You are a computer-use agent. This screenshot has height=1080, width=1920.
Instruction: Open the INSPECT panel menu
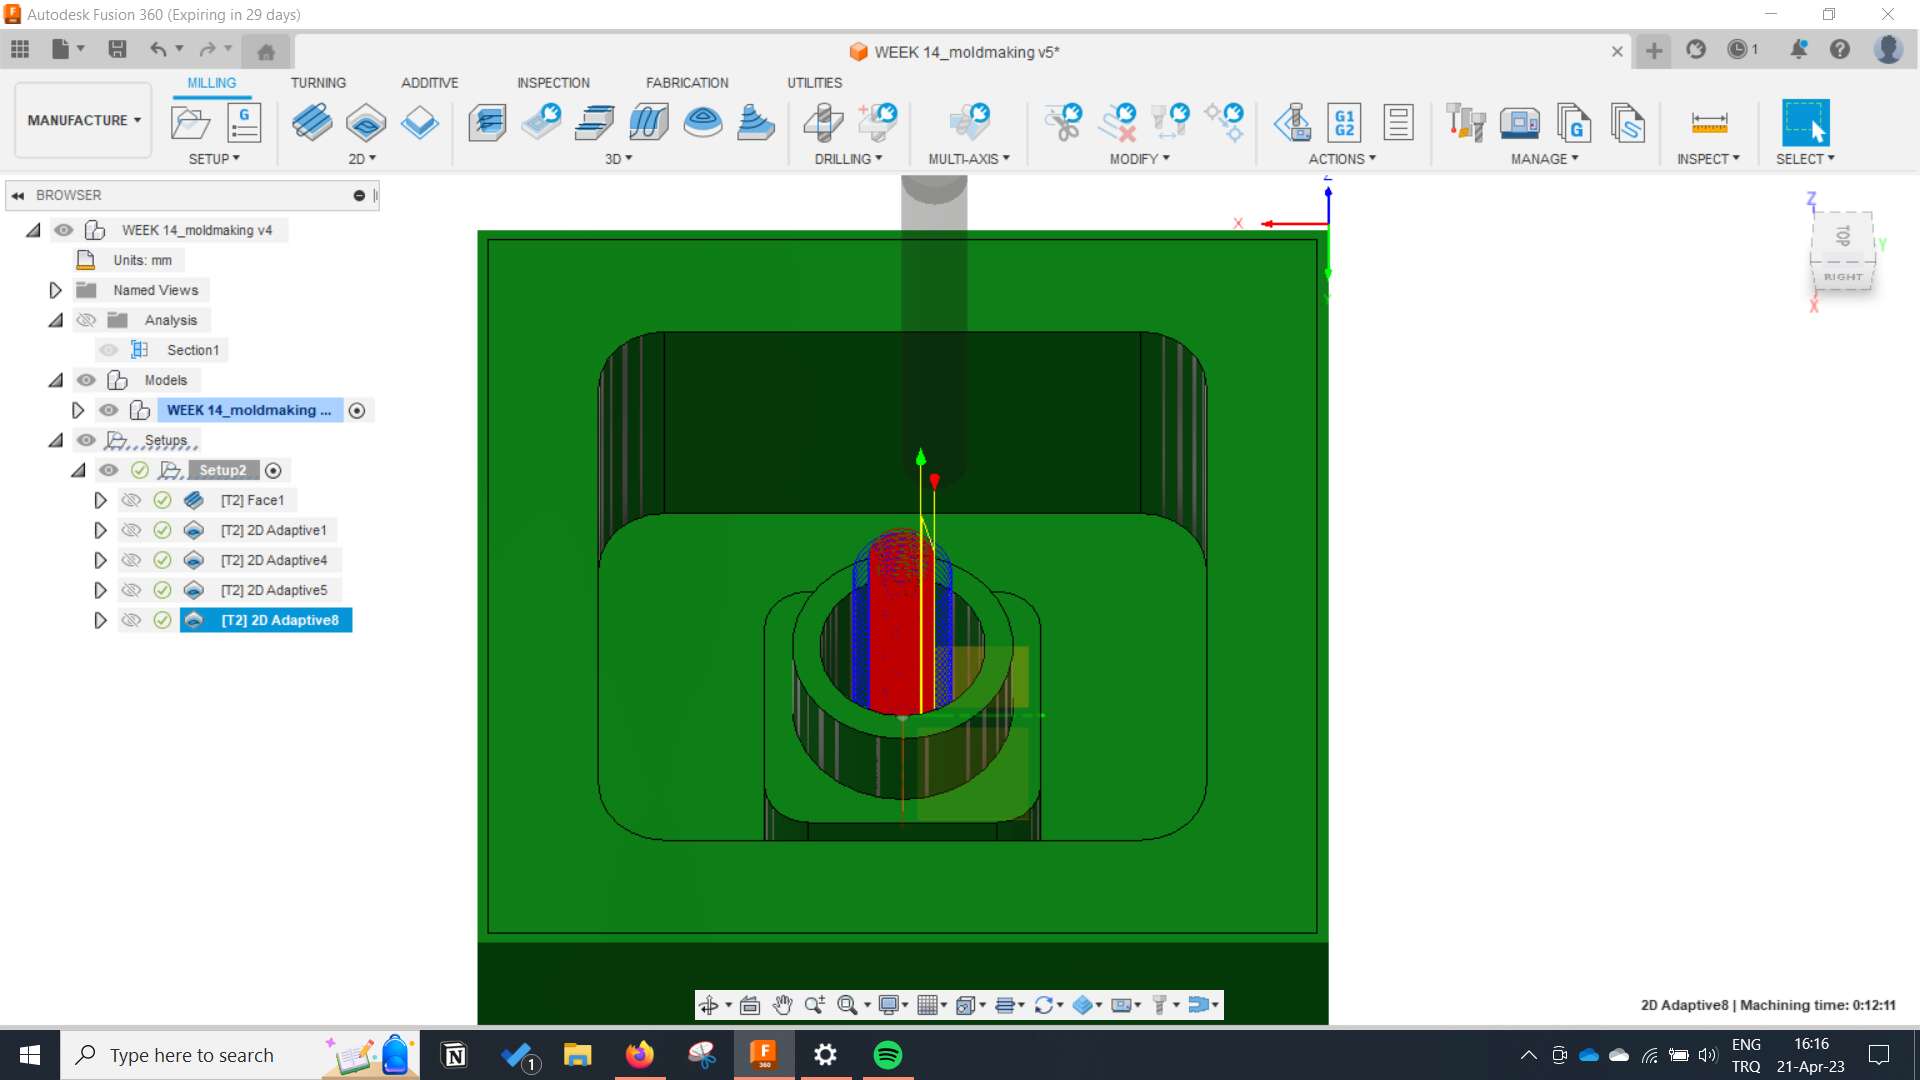[1708, 159]
